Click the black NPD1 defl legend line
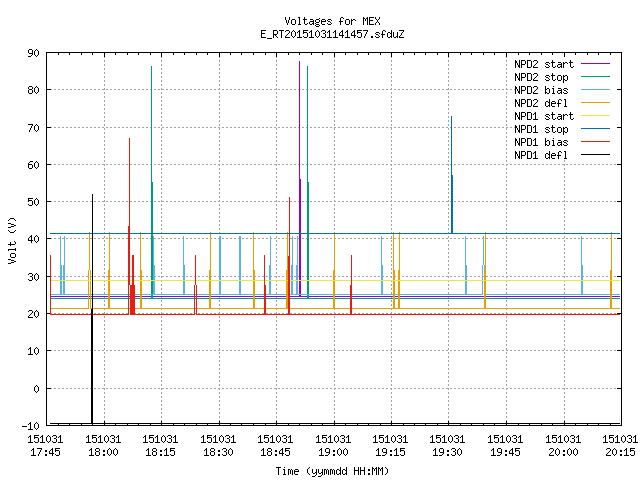 tap(595, 155)
